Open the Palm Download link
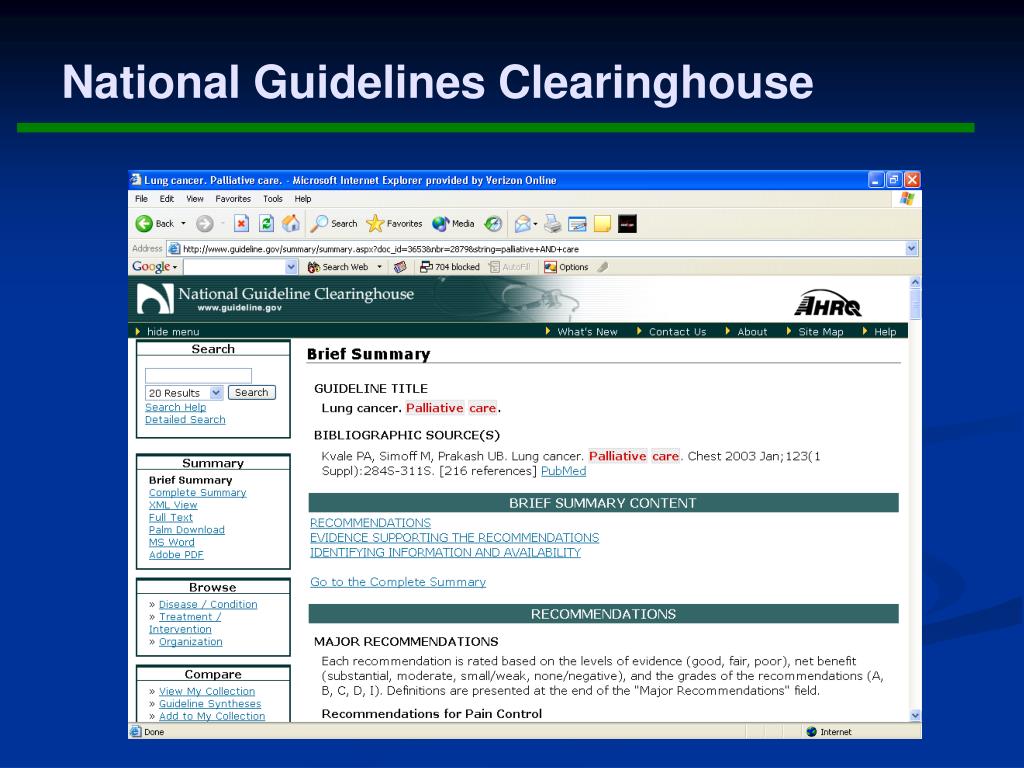The height and width of the screenshot is (768, 1024). (186, 530)
